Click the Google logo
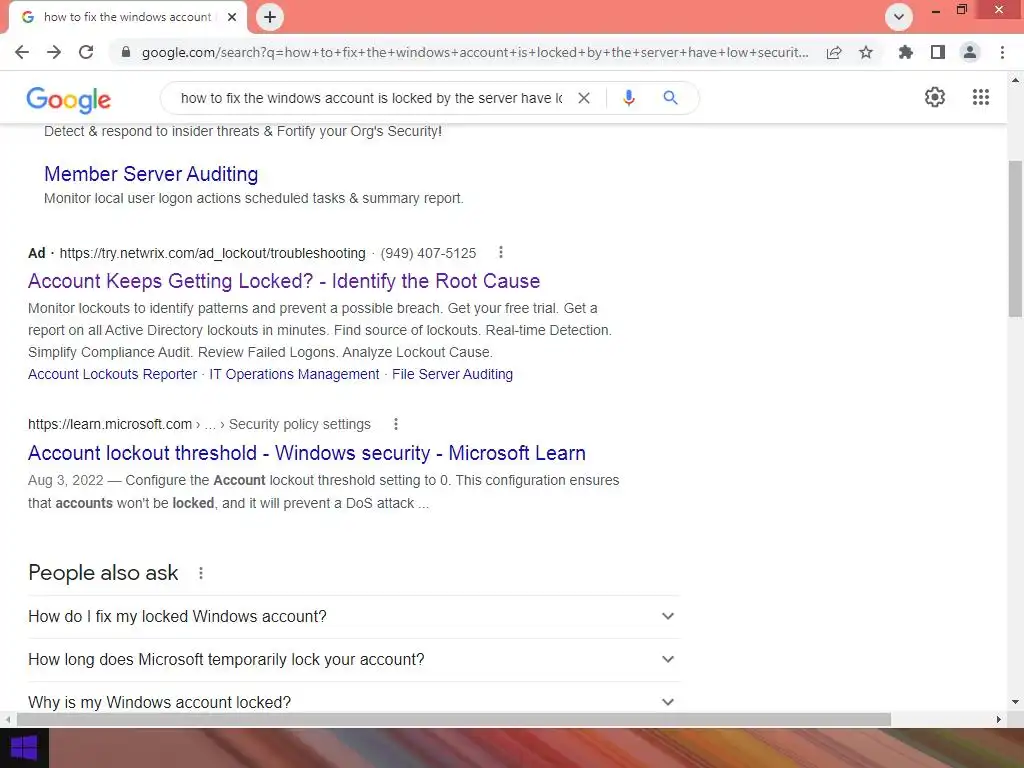 pos(69,99)
